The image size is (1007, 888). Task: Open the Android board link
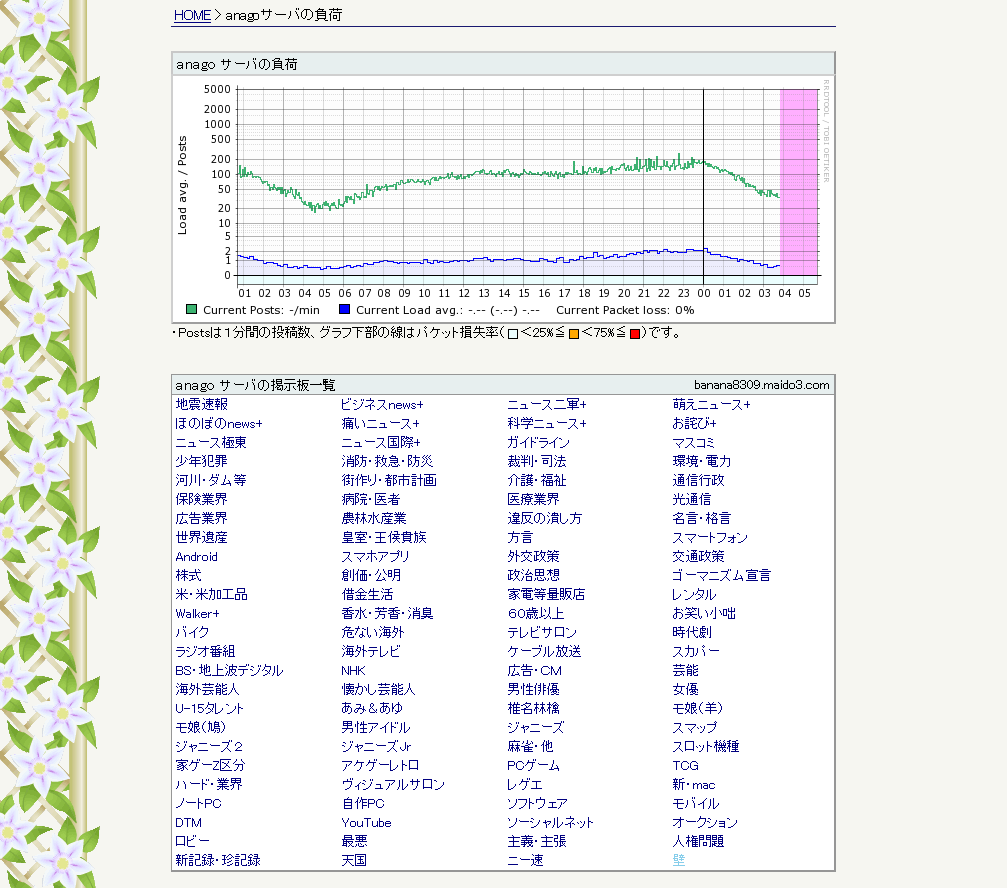[197, 557]
